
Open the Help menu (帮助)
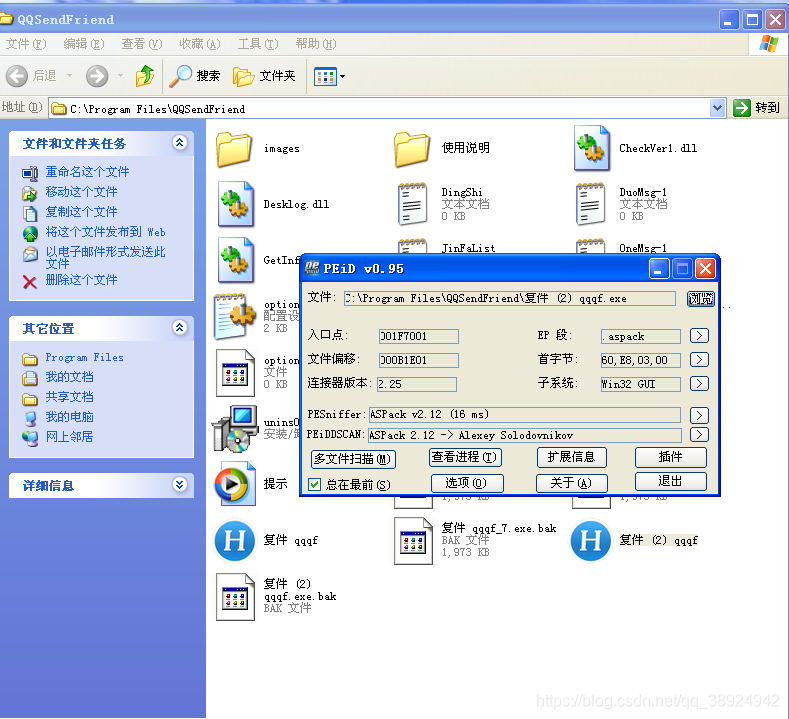315,44
